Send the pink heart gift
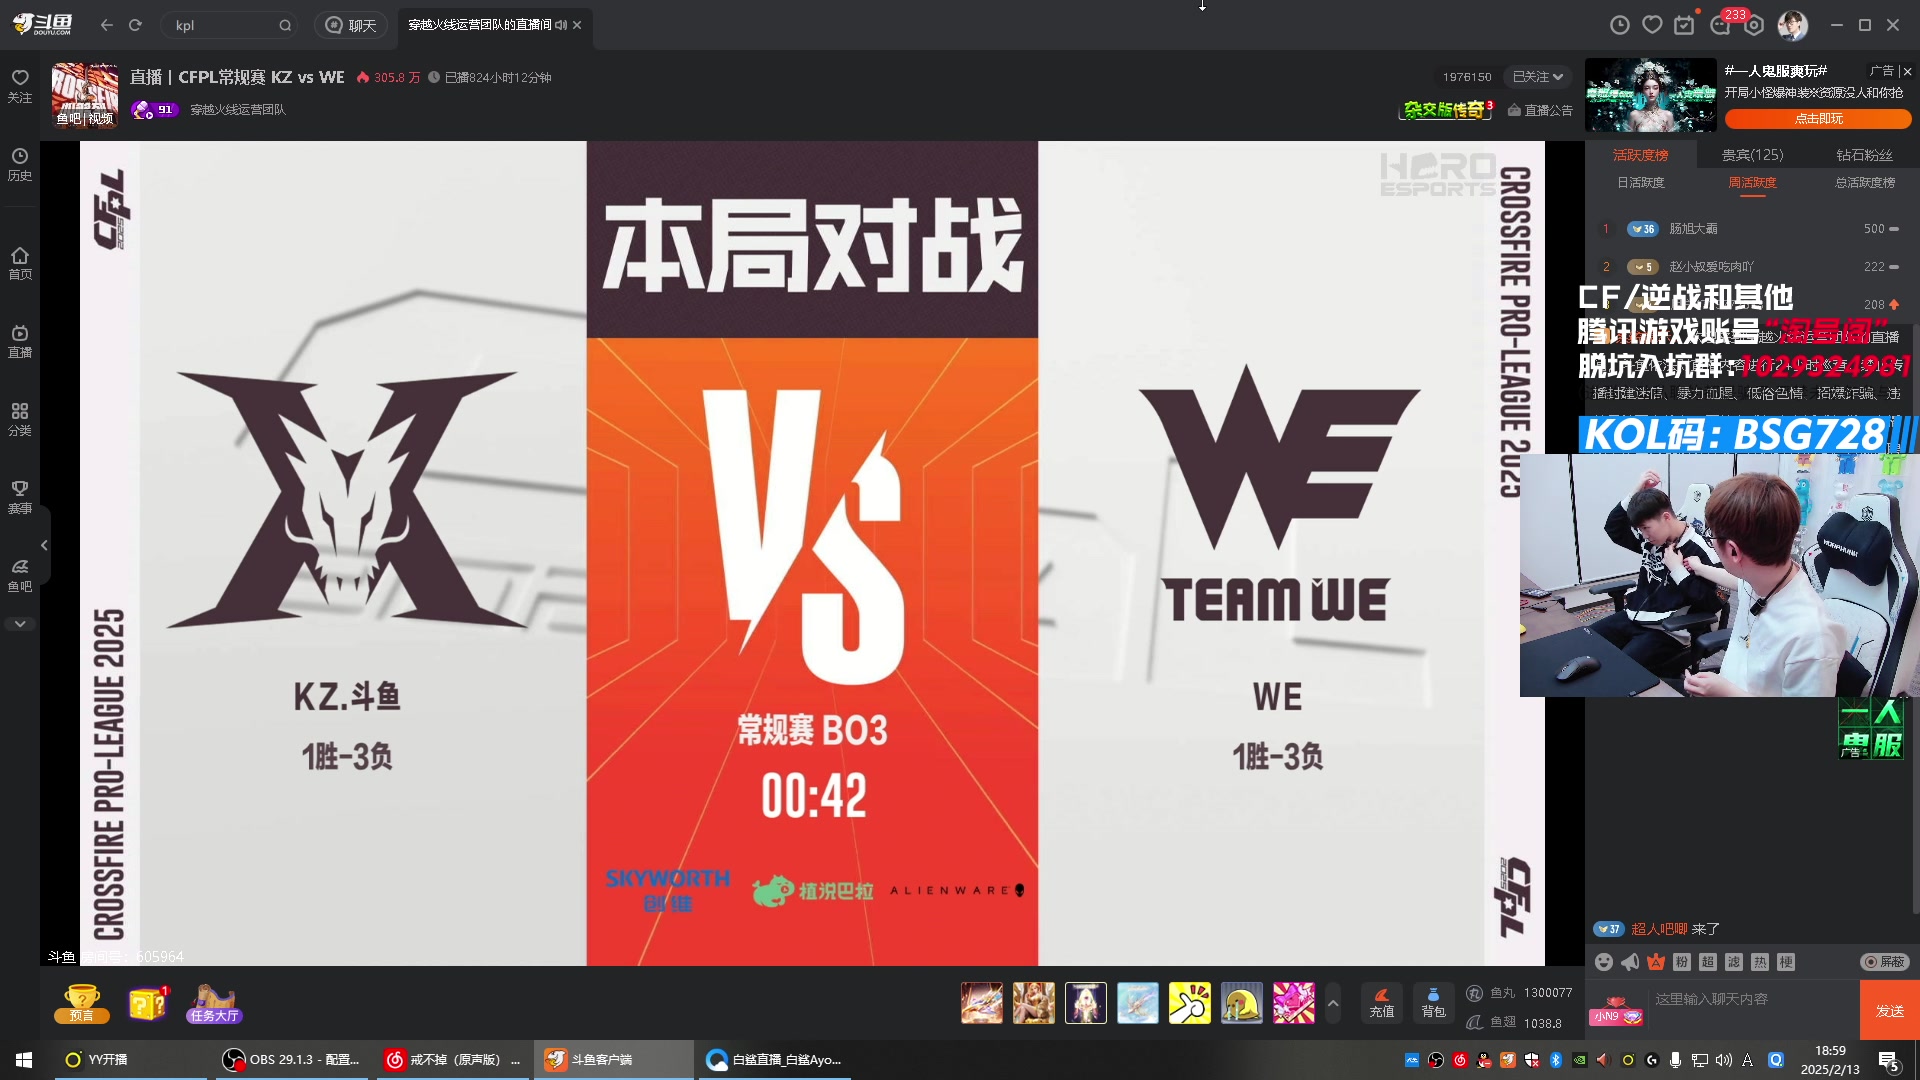The width and height of the screenshot is (1920, 1080). pyautogui.click(x=1294, y=1003)
